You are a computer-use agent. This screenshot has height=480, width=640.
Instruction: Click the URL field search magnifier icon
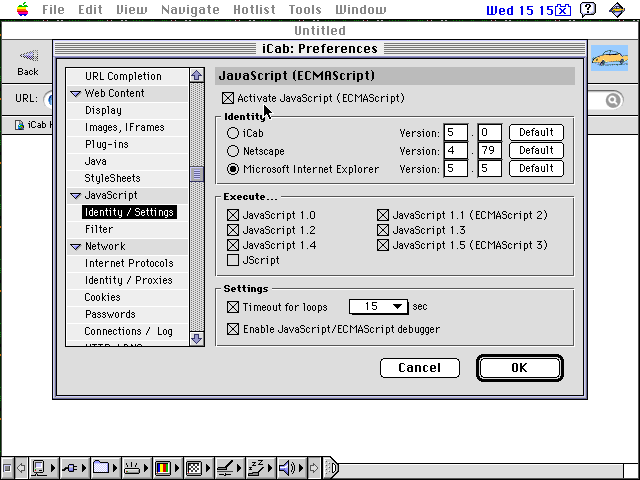click(x=613, y=100)
